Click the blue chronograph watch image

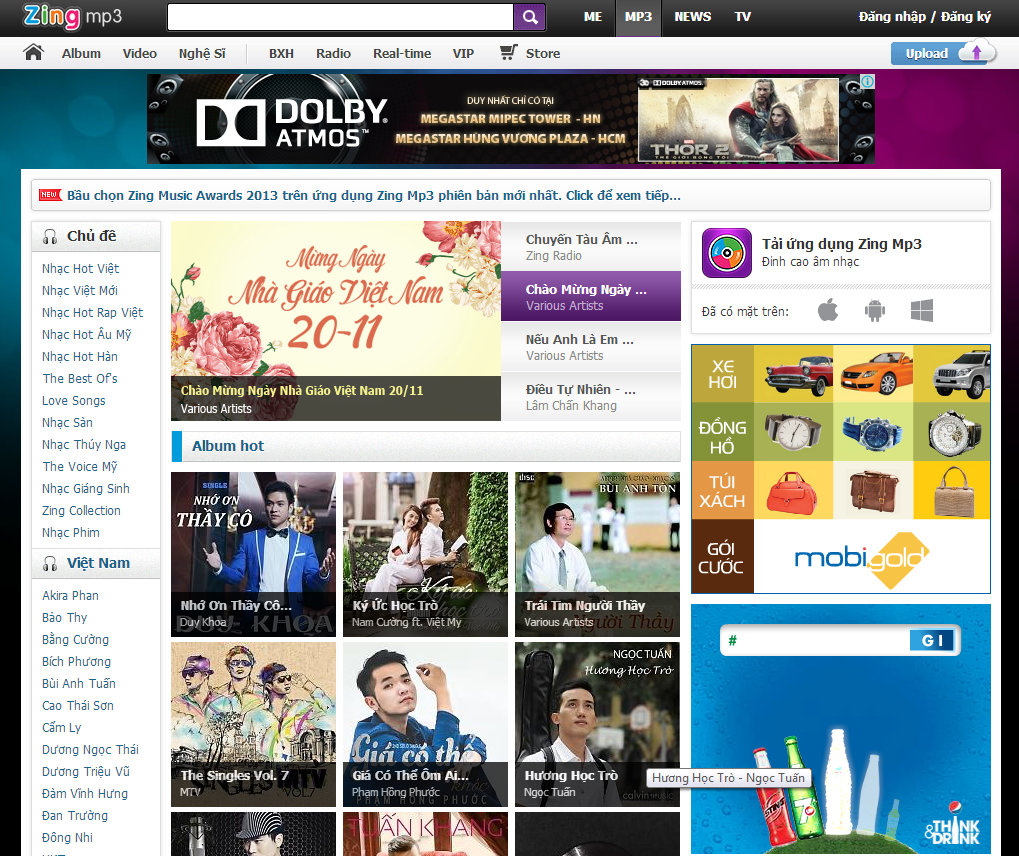(872, 433)
